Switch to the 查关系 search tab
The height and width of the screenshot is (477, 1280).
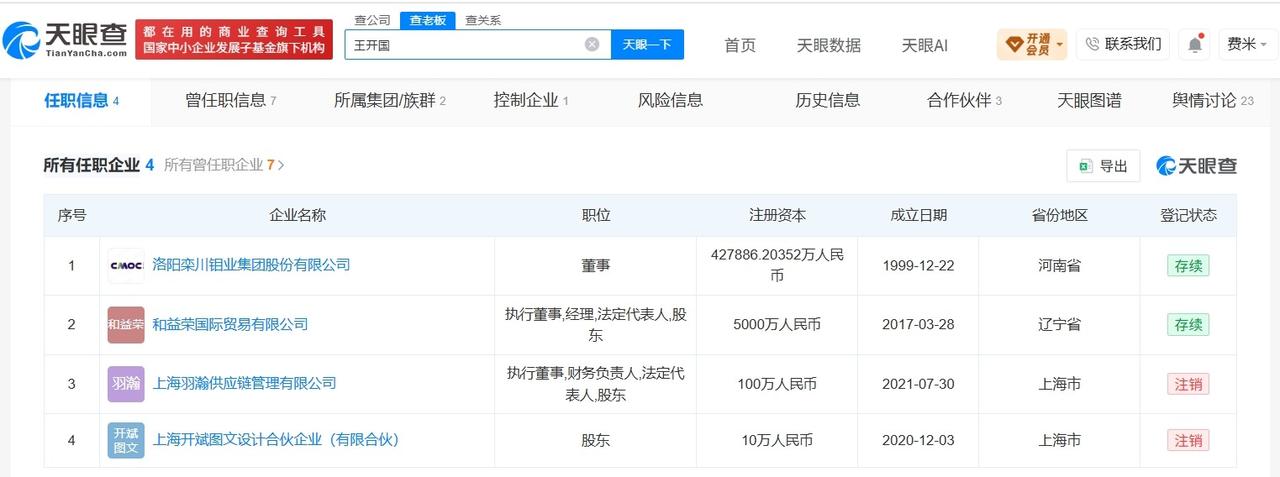click(x=483, y=20)
